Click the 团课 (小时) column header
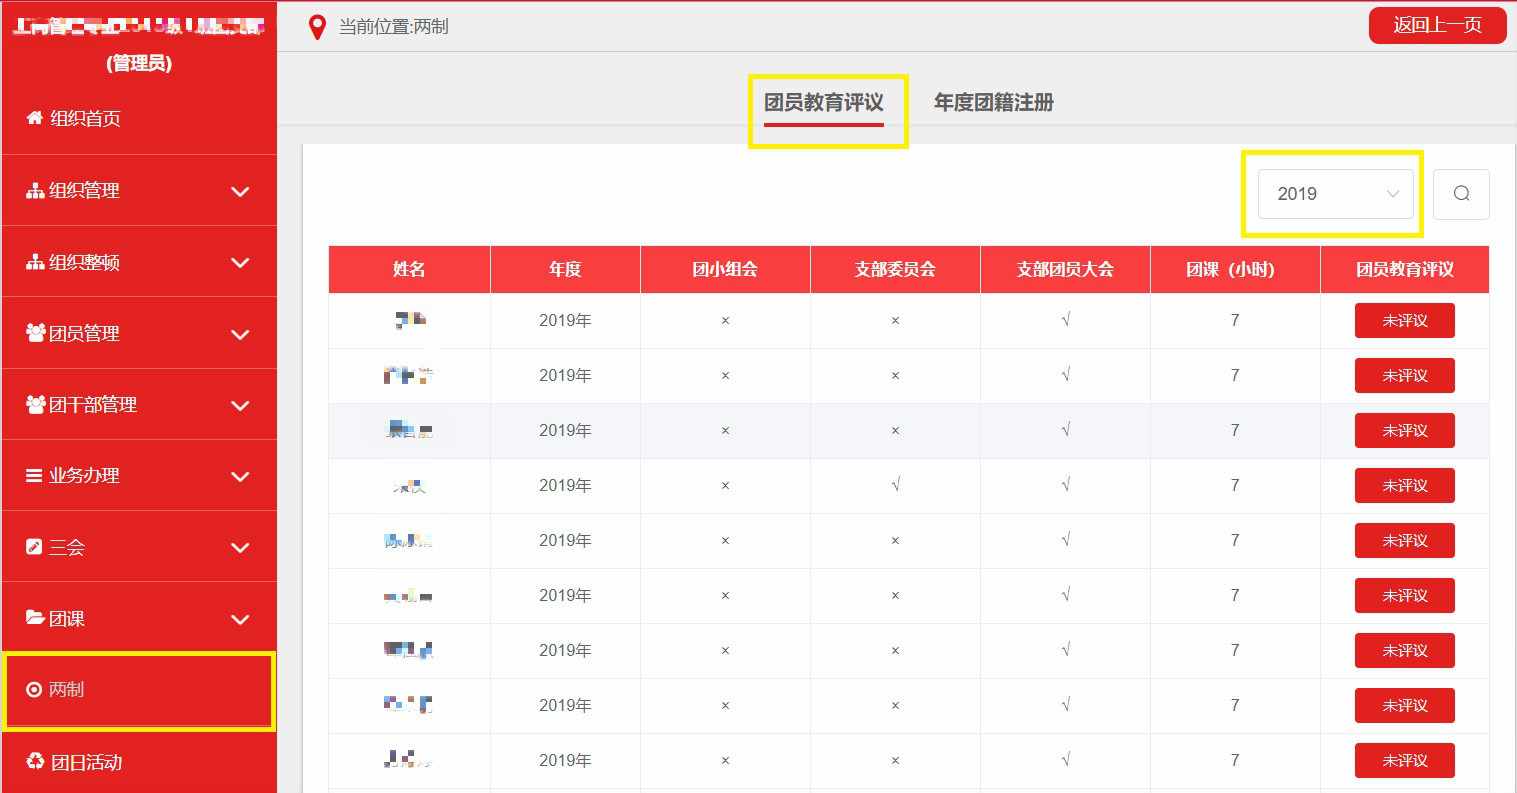Screen dimensions: 1517x793 pyautogui.click(x=1234, y=269)
